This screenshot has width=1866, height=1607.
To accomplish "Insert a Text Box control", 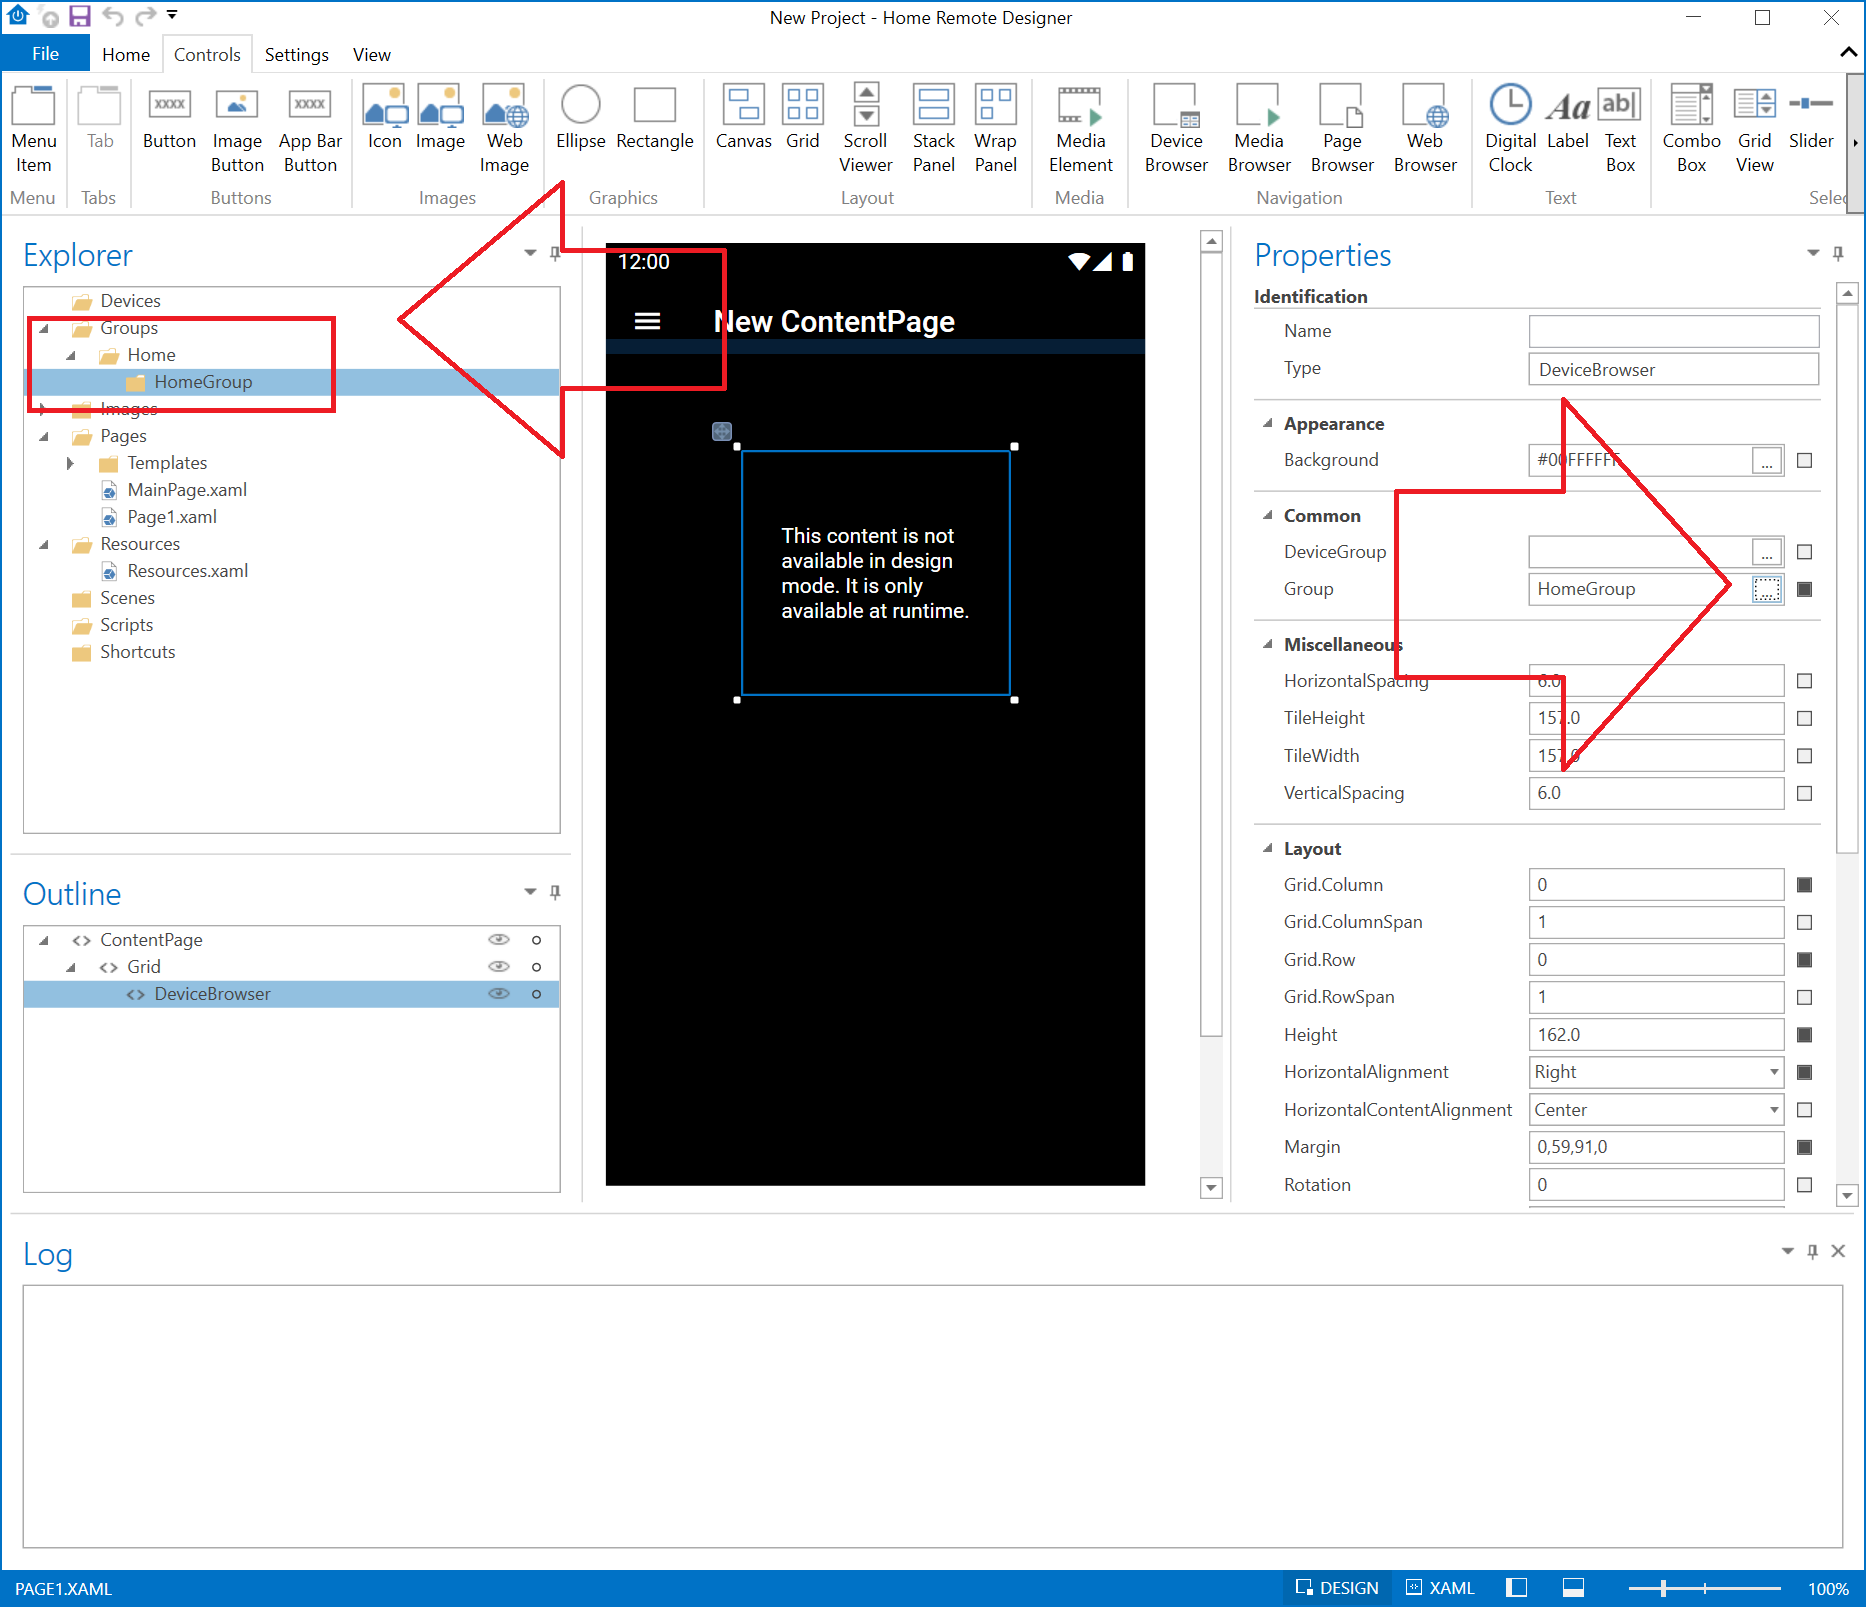I will click(x=1620, y=130).
